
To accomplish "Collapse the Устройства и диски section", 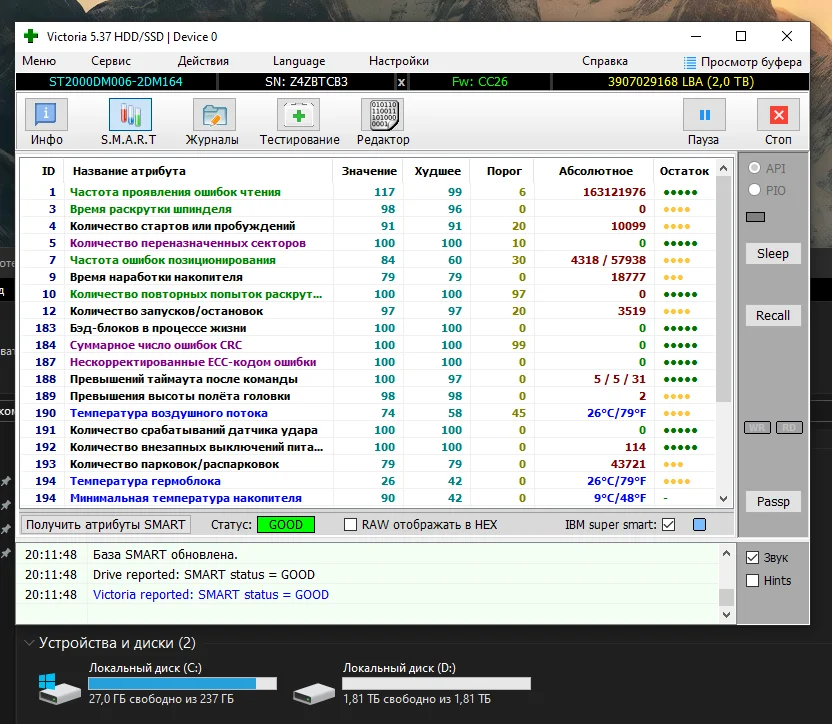I will 29,643.
